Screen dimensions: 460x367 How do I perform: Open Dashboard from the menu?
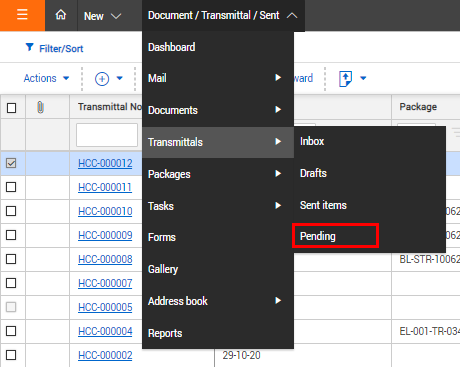tap(218, 47)
